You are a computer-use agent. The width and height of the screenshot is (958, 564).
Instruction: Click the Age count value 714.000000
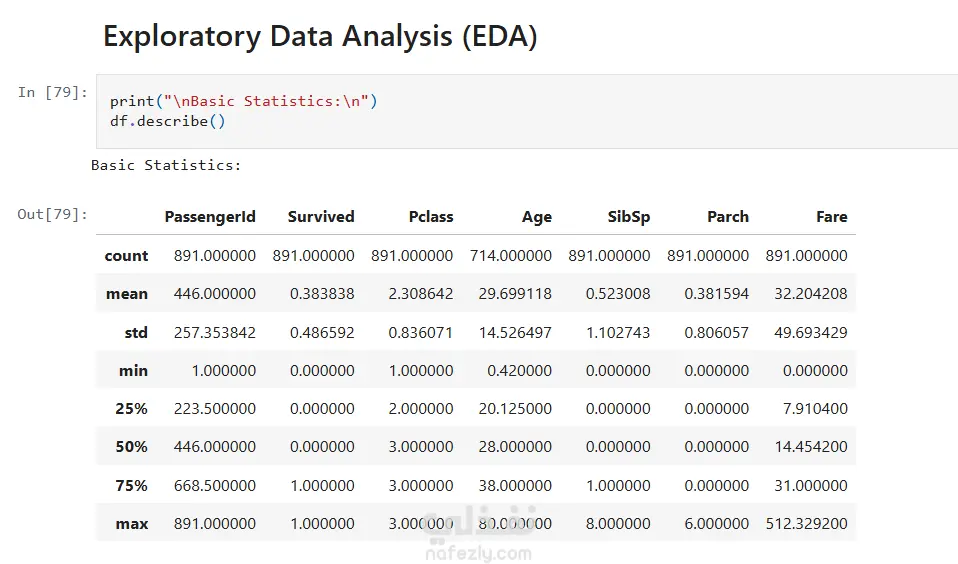pyautogui.click(x=511, y=256)
